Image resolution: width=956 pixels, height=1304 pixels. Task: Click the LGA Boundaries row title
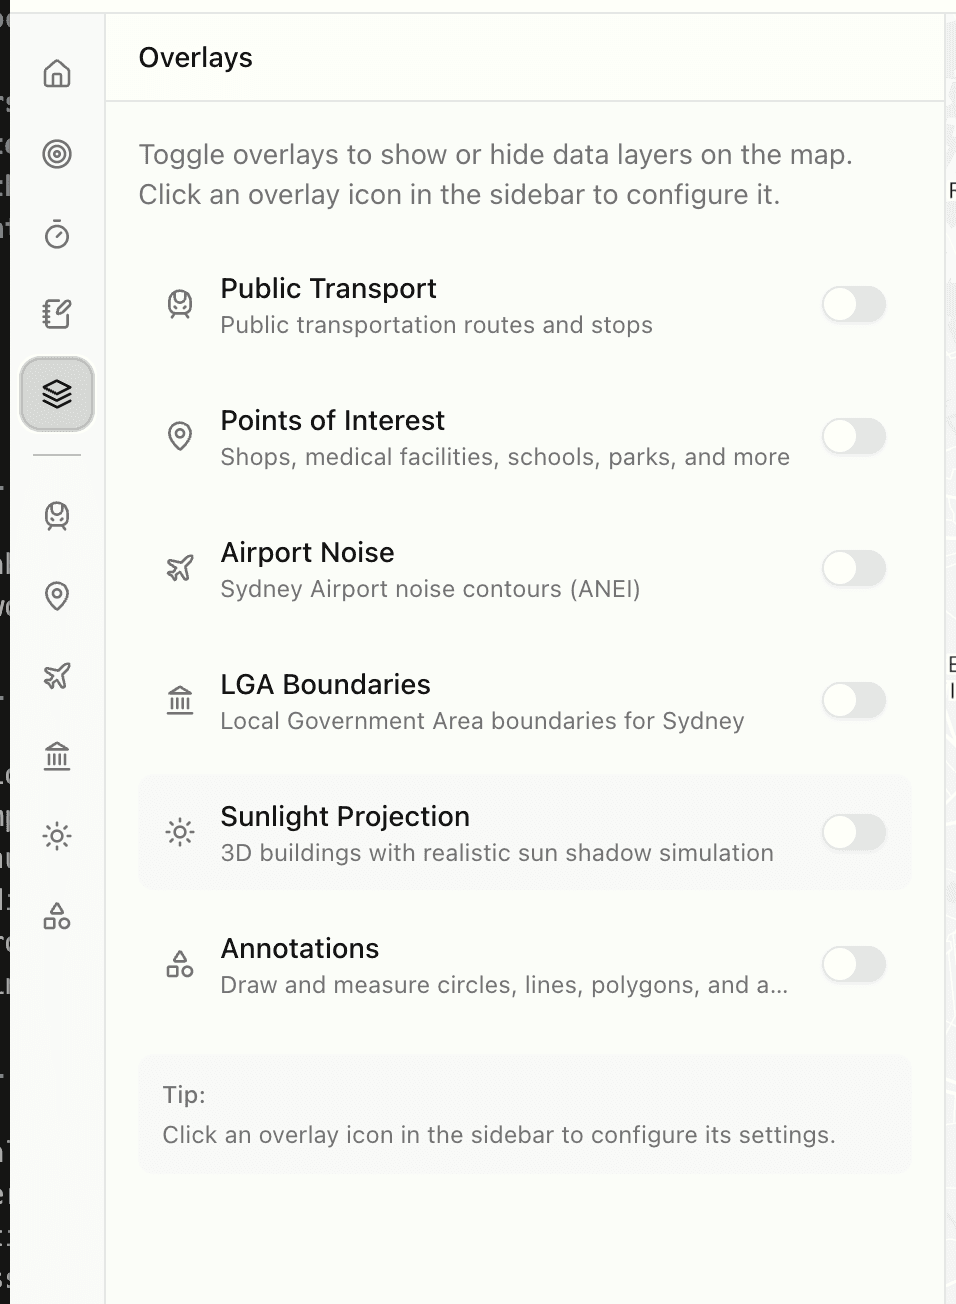pos(325,685)
